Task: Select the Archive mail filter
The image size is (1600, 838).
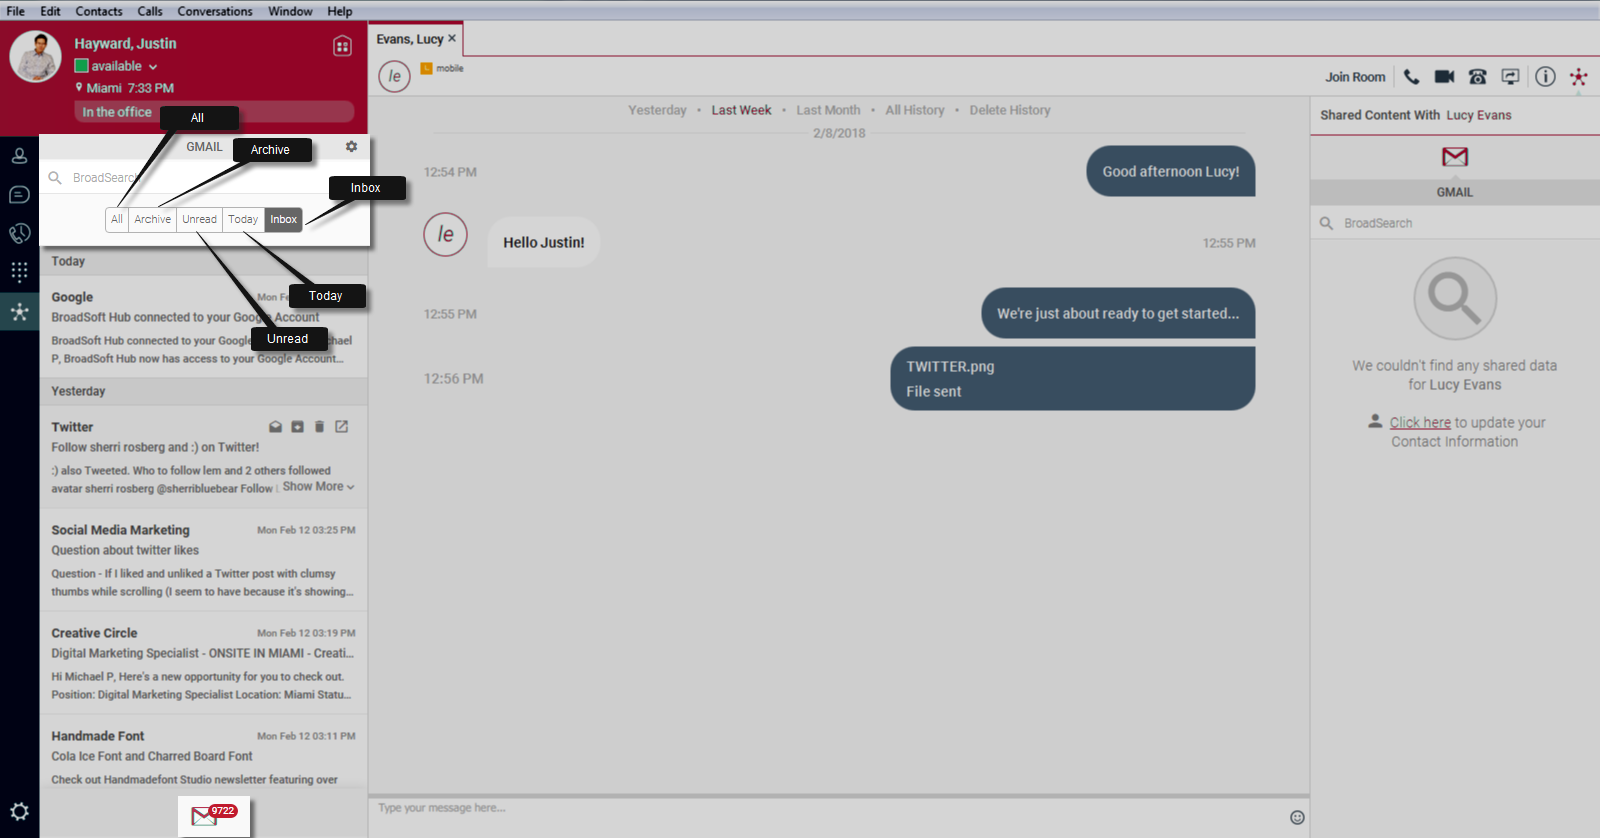Action: coord(152,219)
